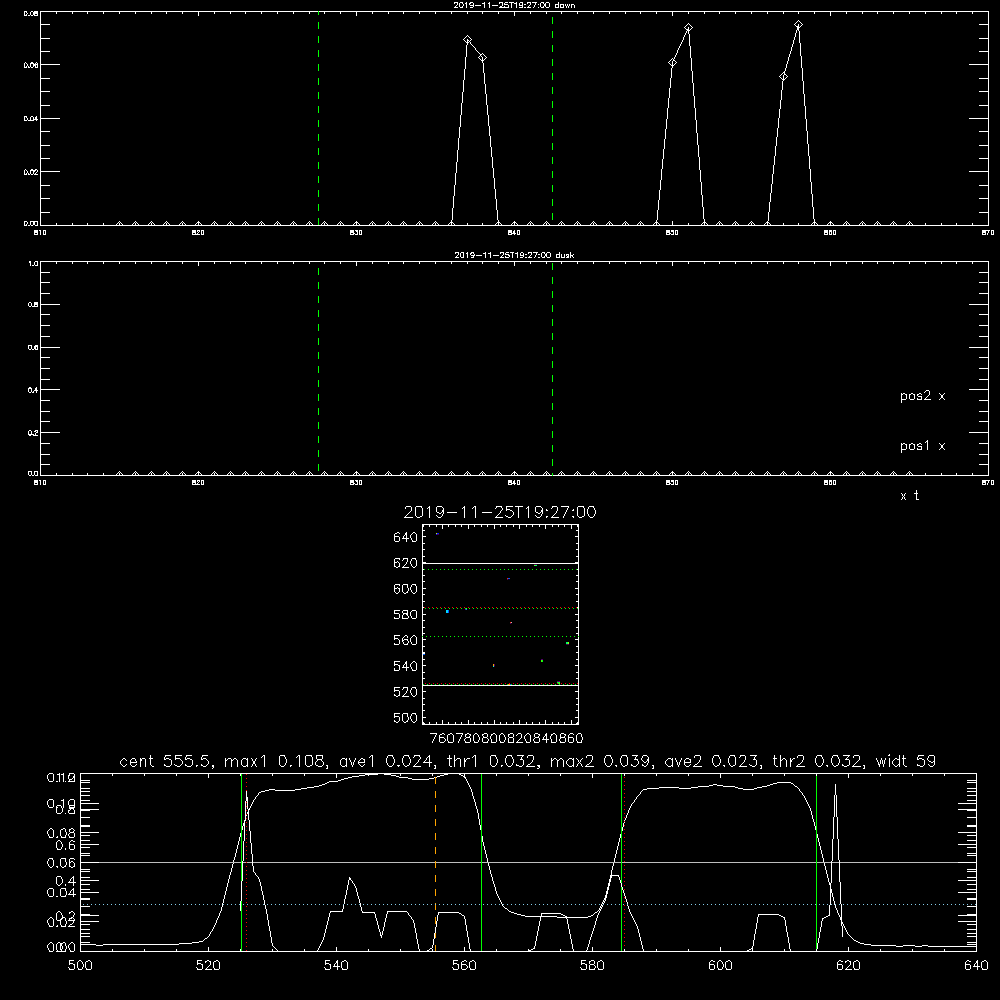This screenshot has height=1000, width=1000.
Task: Click the y-axis label '500' on image panel
Action: [x=406, y=718]
